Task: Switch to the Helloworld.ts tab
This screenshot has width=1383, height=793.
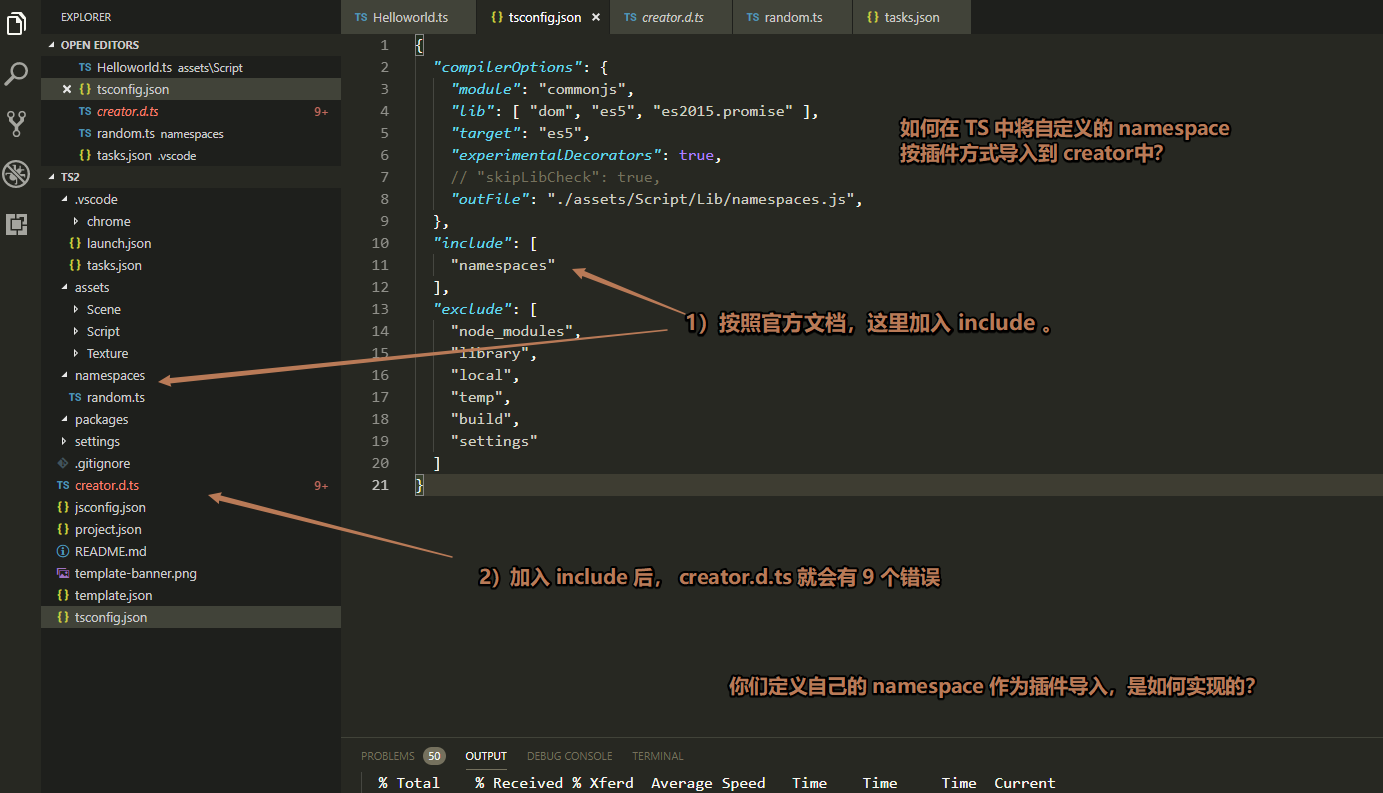Action: point(410,17)
